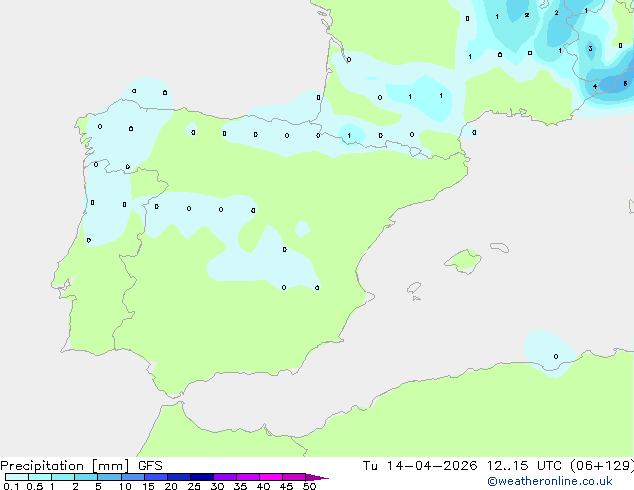Click the 45 to 50 mm legend swatch
Viewport: 634px width, 490px height.
coord(294,477)
